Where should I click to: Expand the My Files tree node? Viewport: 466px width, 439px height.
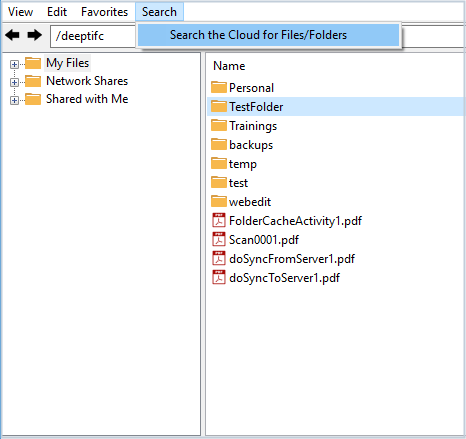(14, 64)
